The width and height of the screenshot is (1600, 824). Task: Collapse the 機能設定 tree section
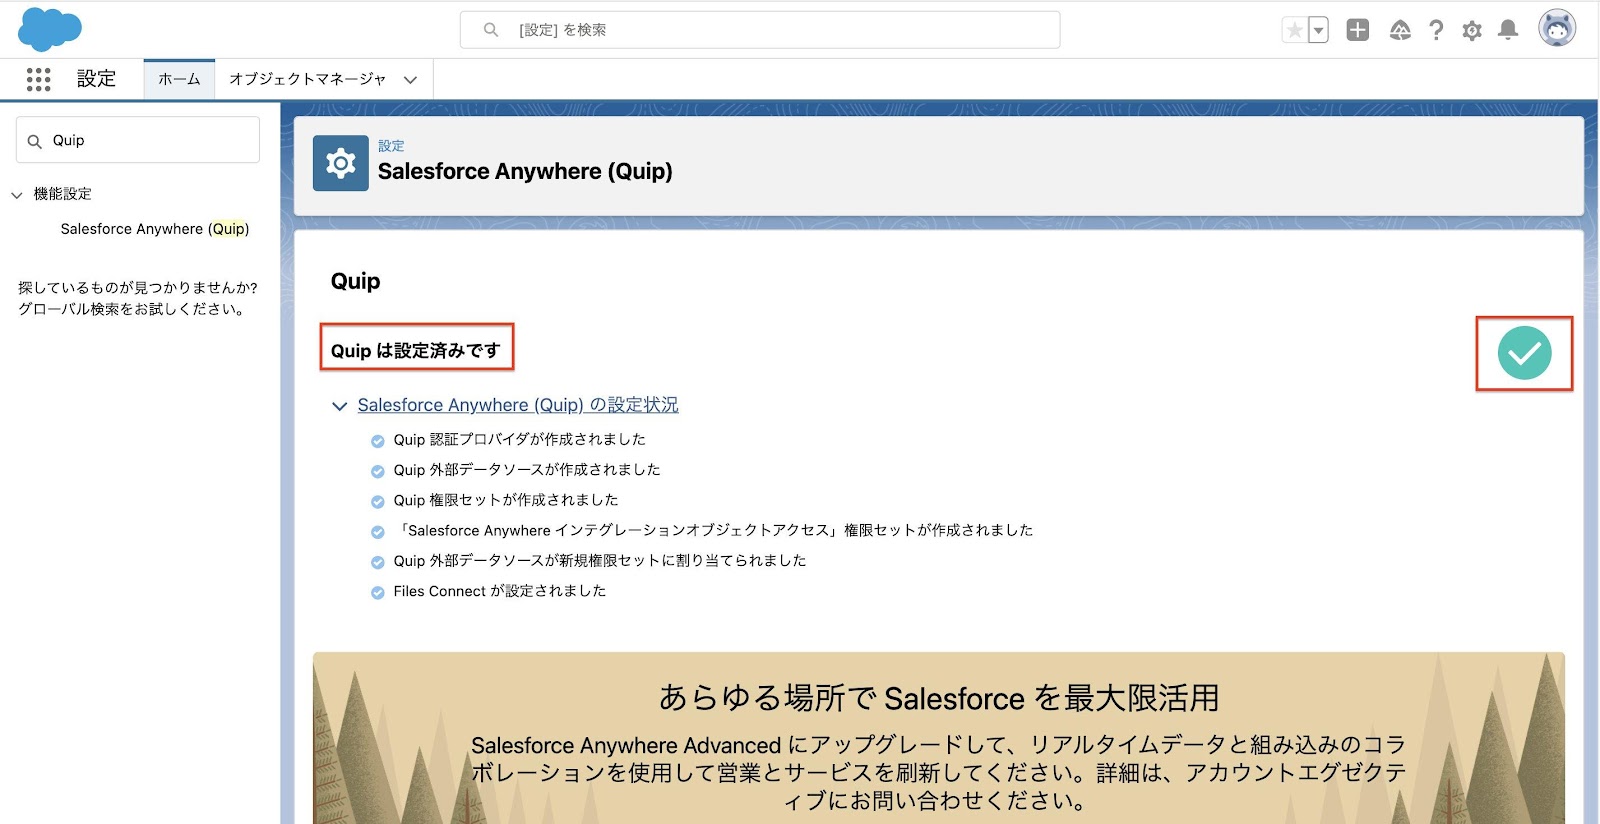(17, 195)
